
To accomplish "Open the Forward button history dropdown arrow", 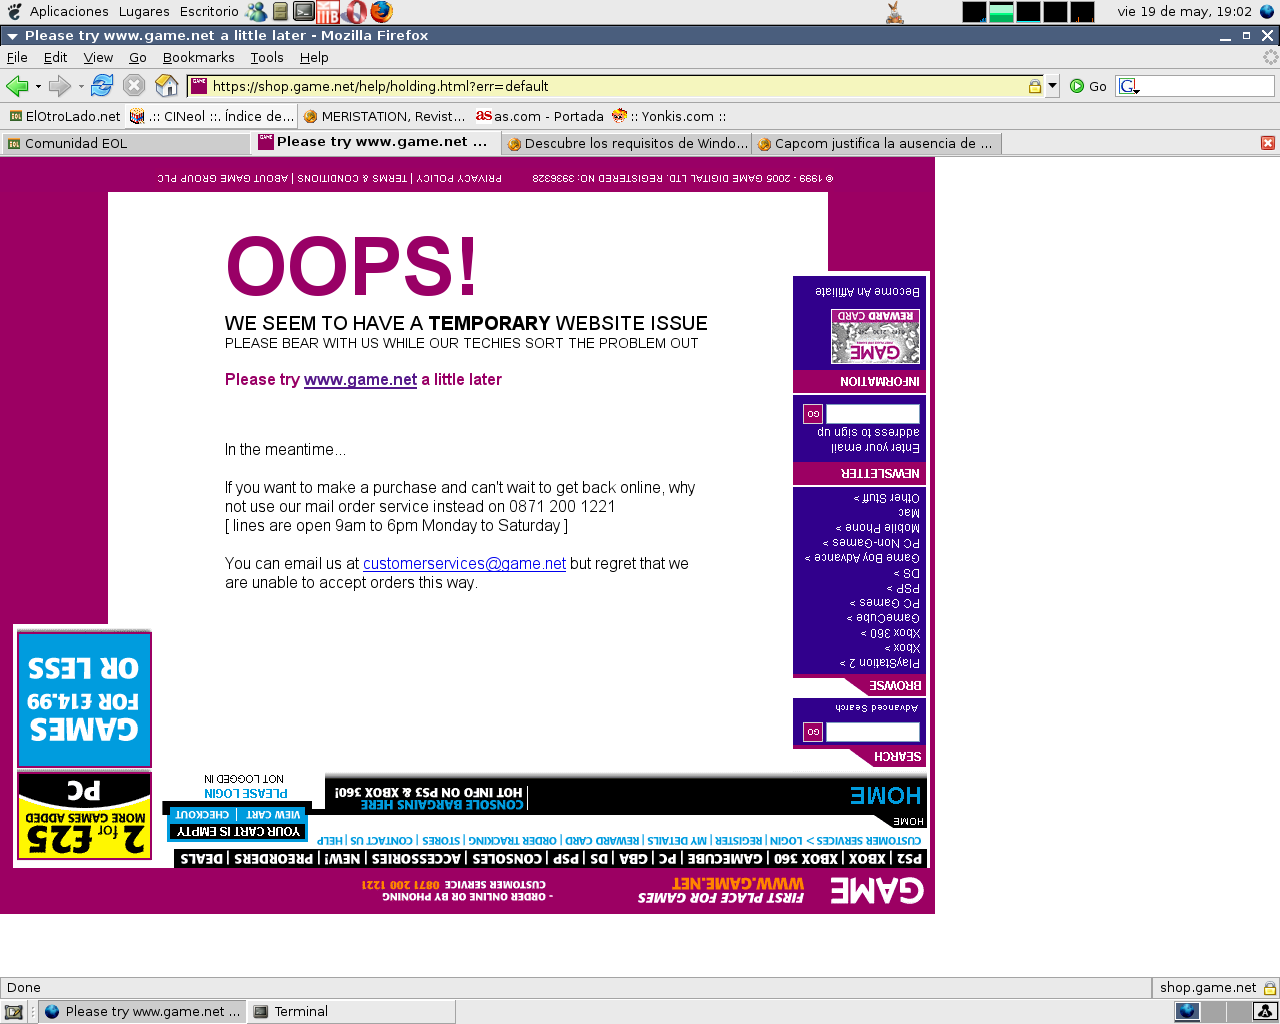I will point(81,87).
